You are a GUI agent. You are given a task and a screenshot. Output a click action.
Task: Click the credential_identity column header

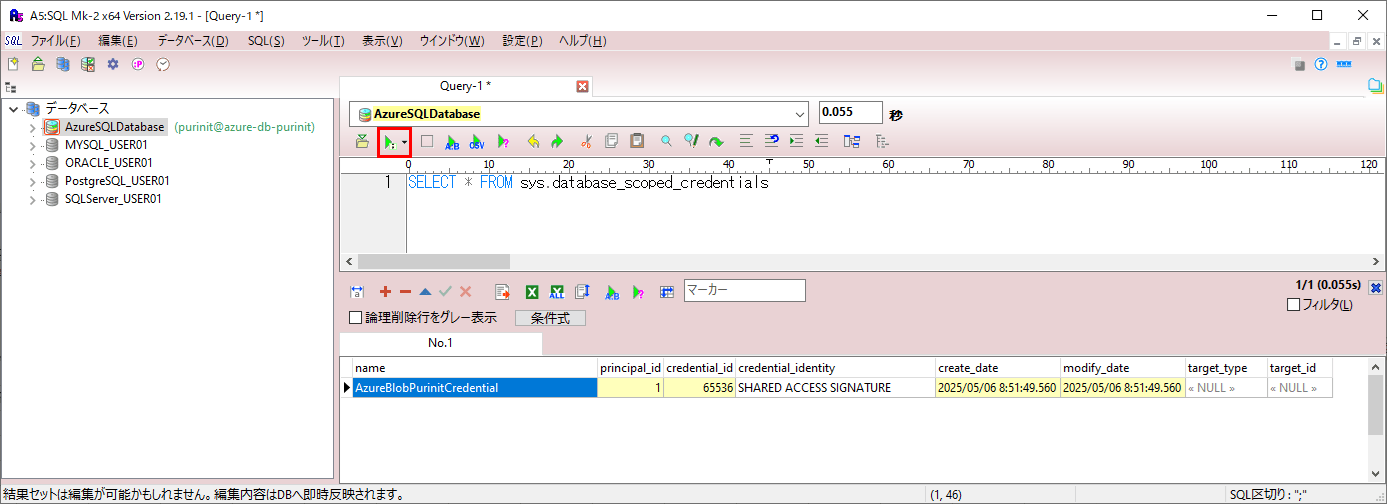pyautogui.click(x=836, y=368)
